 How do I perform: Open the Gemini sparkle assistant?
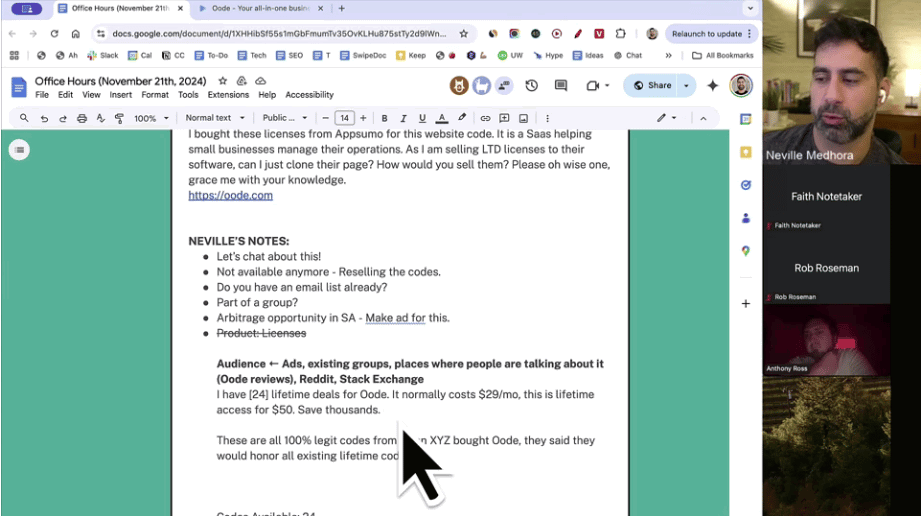[713, 85]
